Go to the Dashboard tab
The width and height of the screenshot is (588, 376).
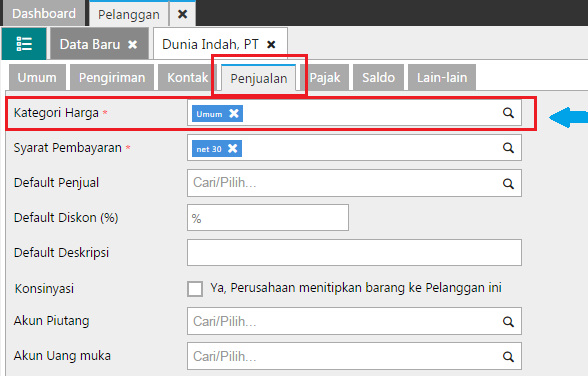(x=44, y=13)
